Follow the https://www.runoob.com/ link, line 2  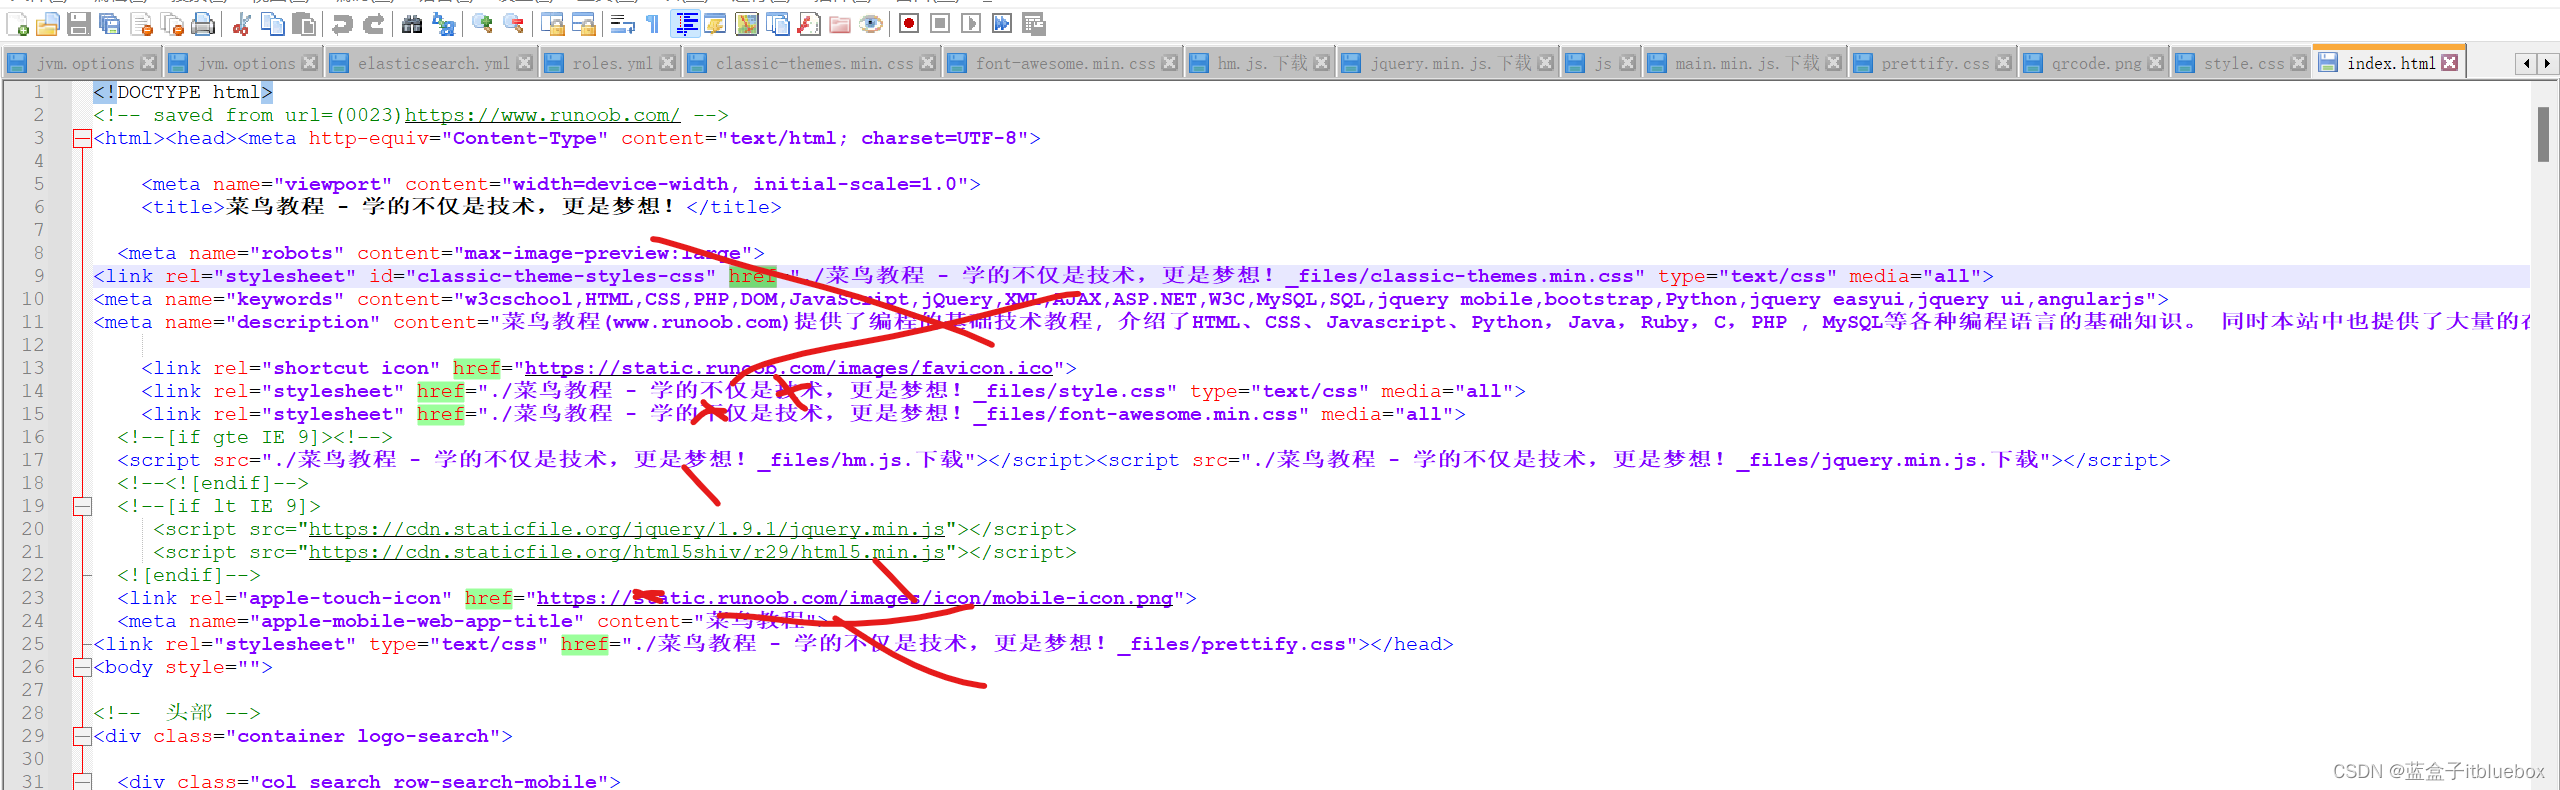[542, 115]
